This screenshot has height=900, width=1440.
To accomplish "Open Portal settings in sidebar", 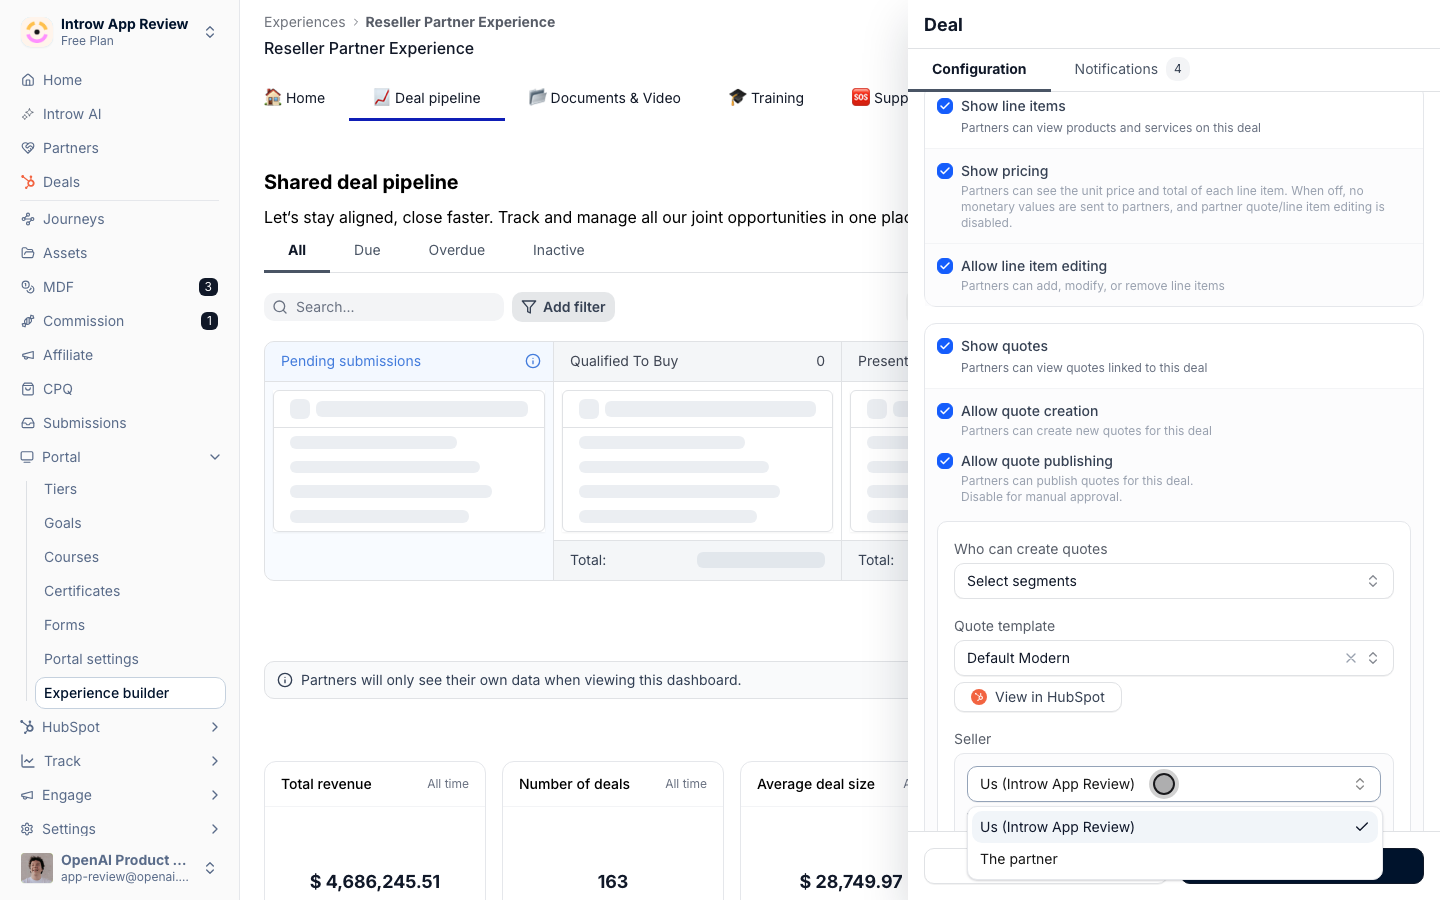I will tap(91, 659).
